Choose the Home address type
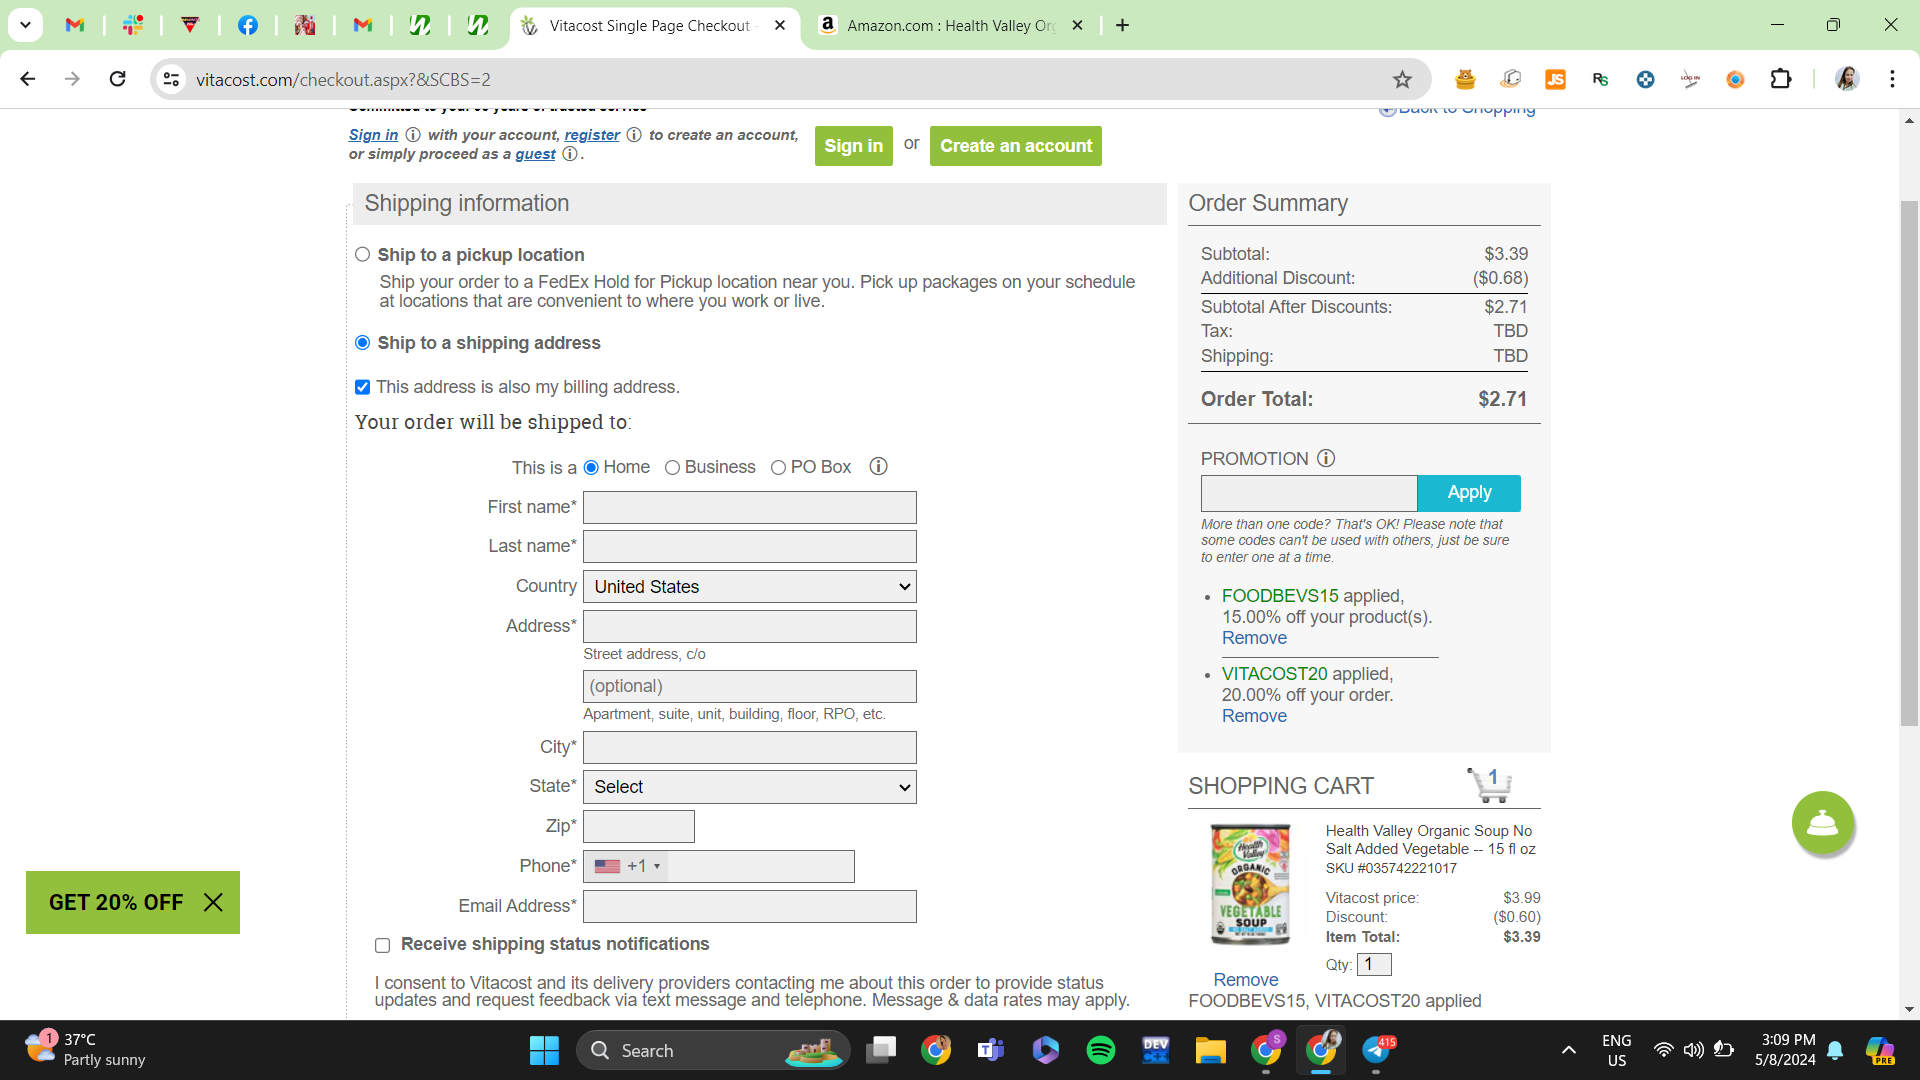This screenshot has height=1080, width=1920. [591, 468]
